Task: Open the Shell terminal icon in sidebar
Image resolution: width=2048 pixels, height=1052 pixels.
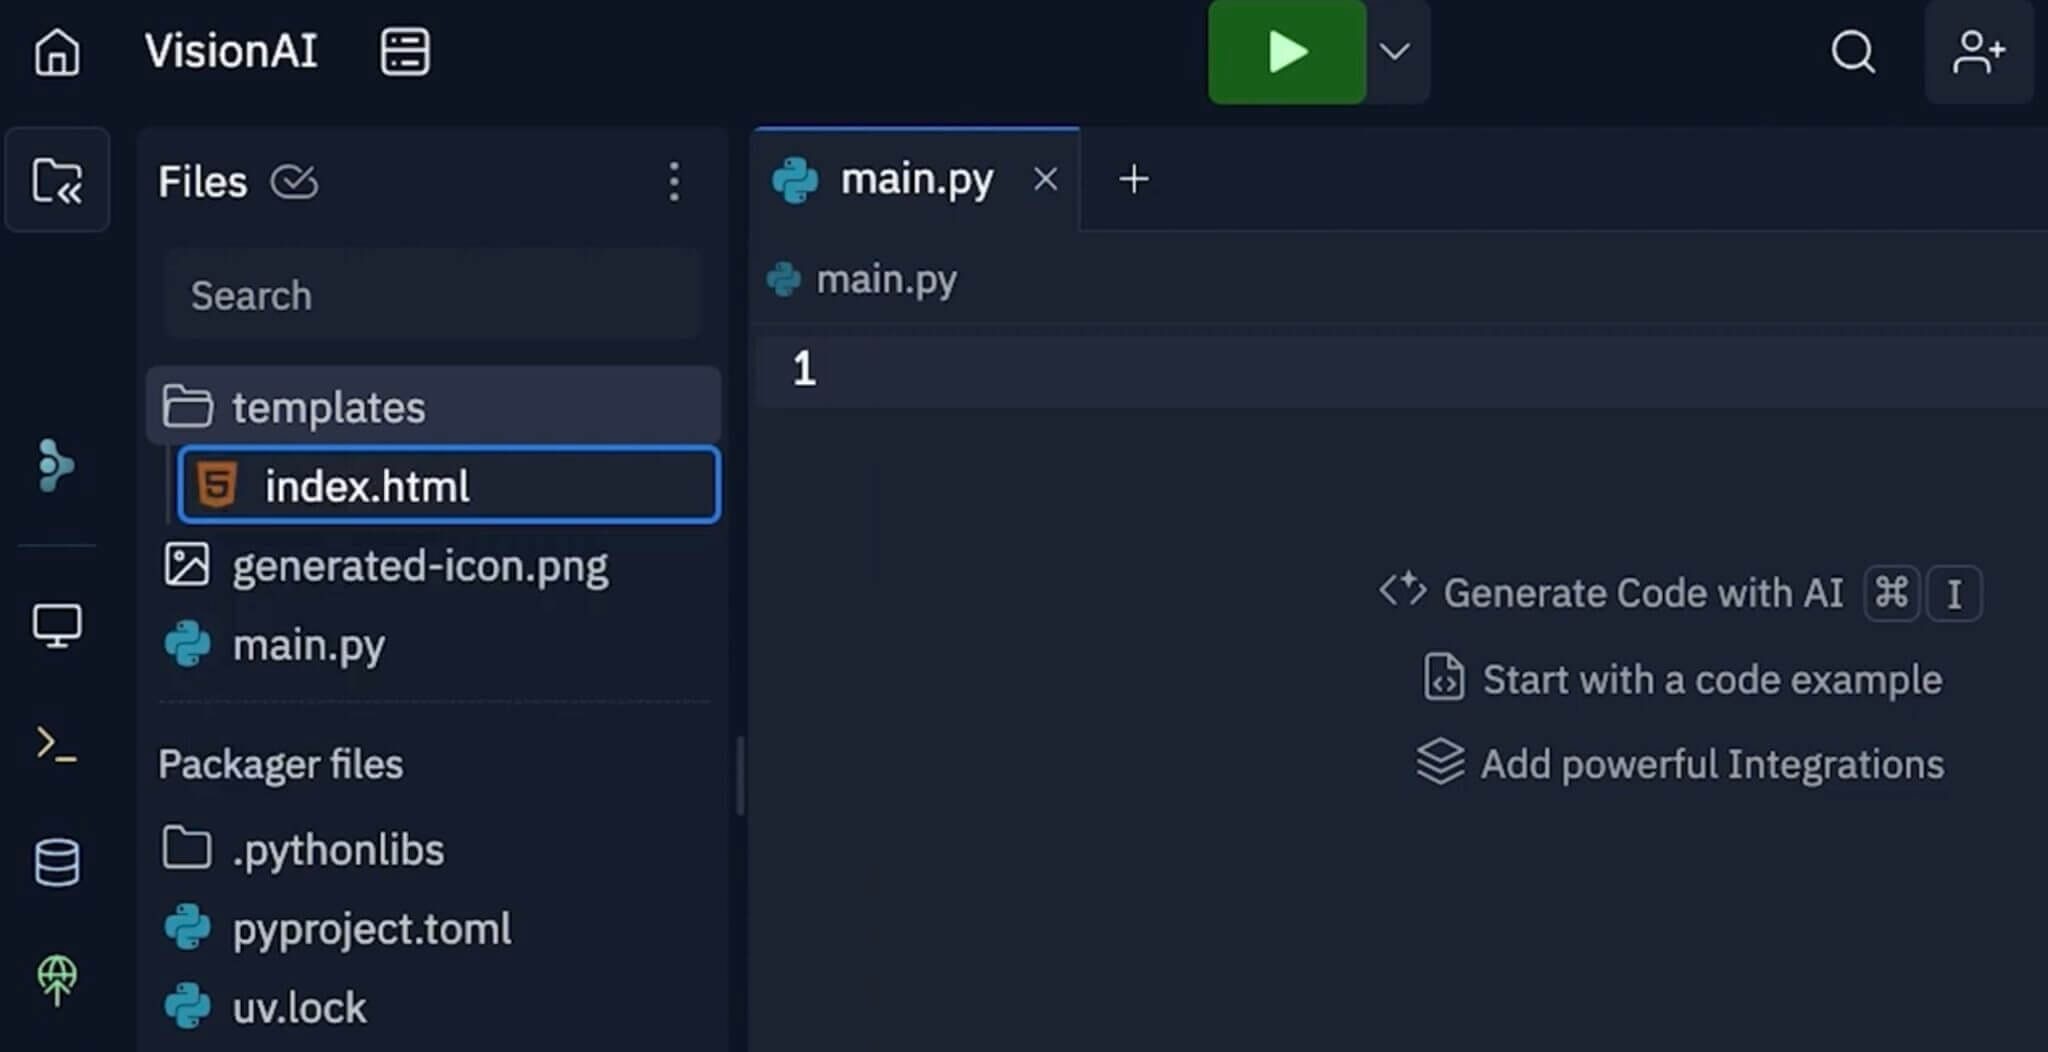Action: 57,745
